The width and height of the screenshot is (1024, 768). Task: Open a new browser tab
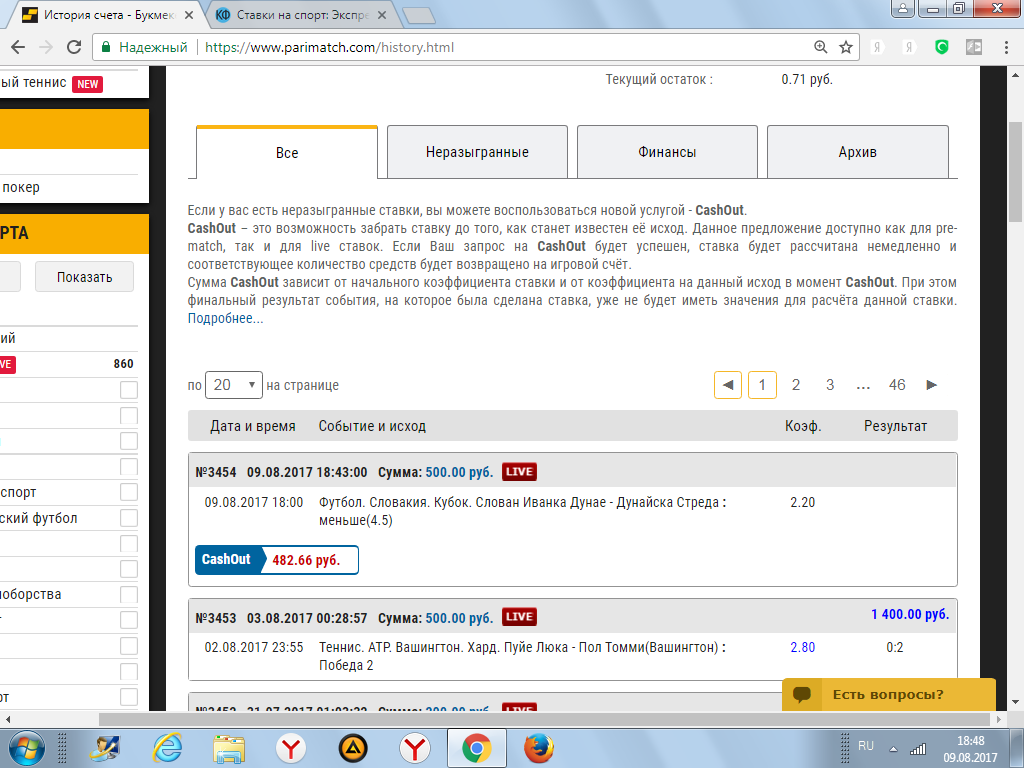419,16
